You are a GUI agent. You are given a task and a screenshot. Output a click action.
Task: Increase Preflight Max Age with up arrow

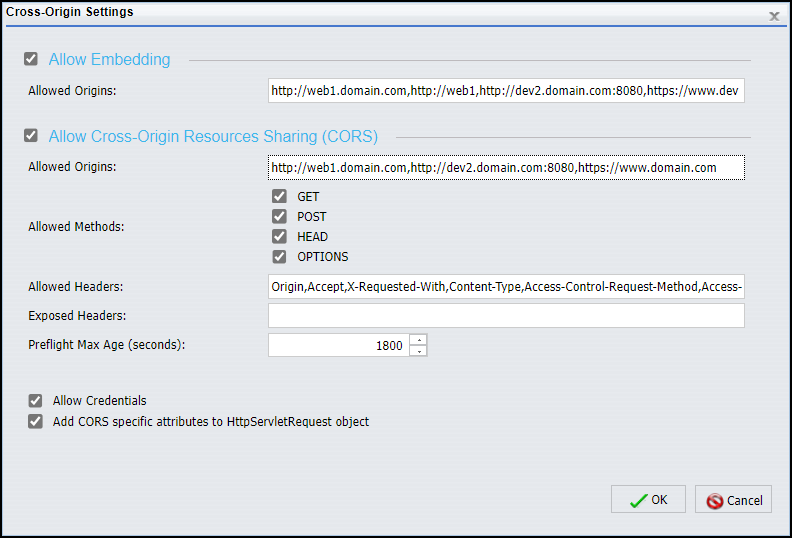pos(419,340)
